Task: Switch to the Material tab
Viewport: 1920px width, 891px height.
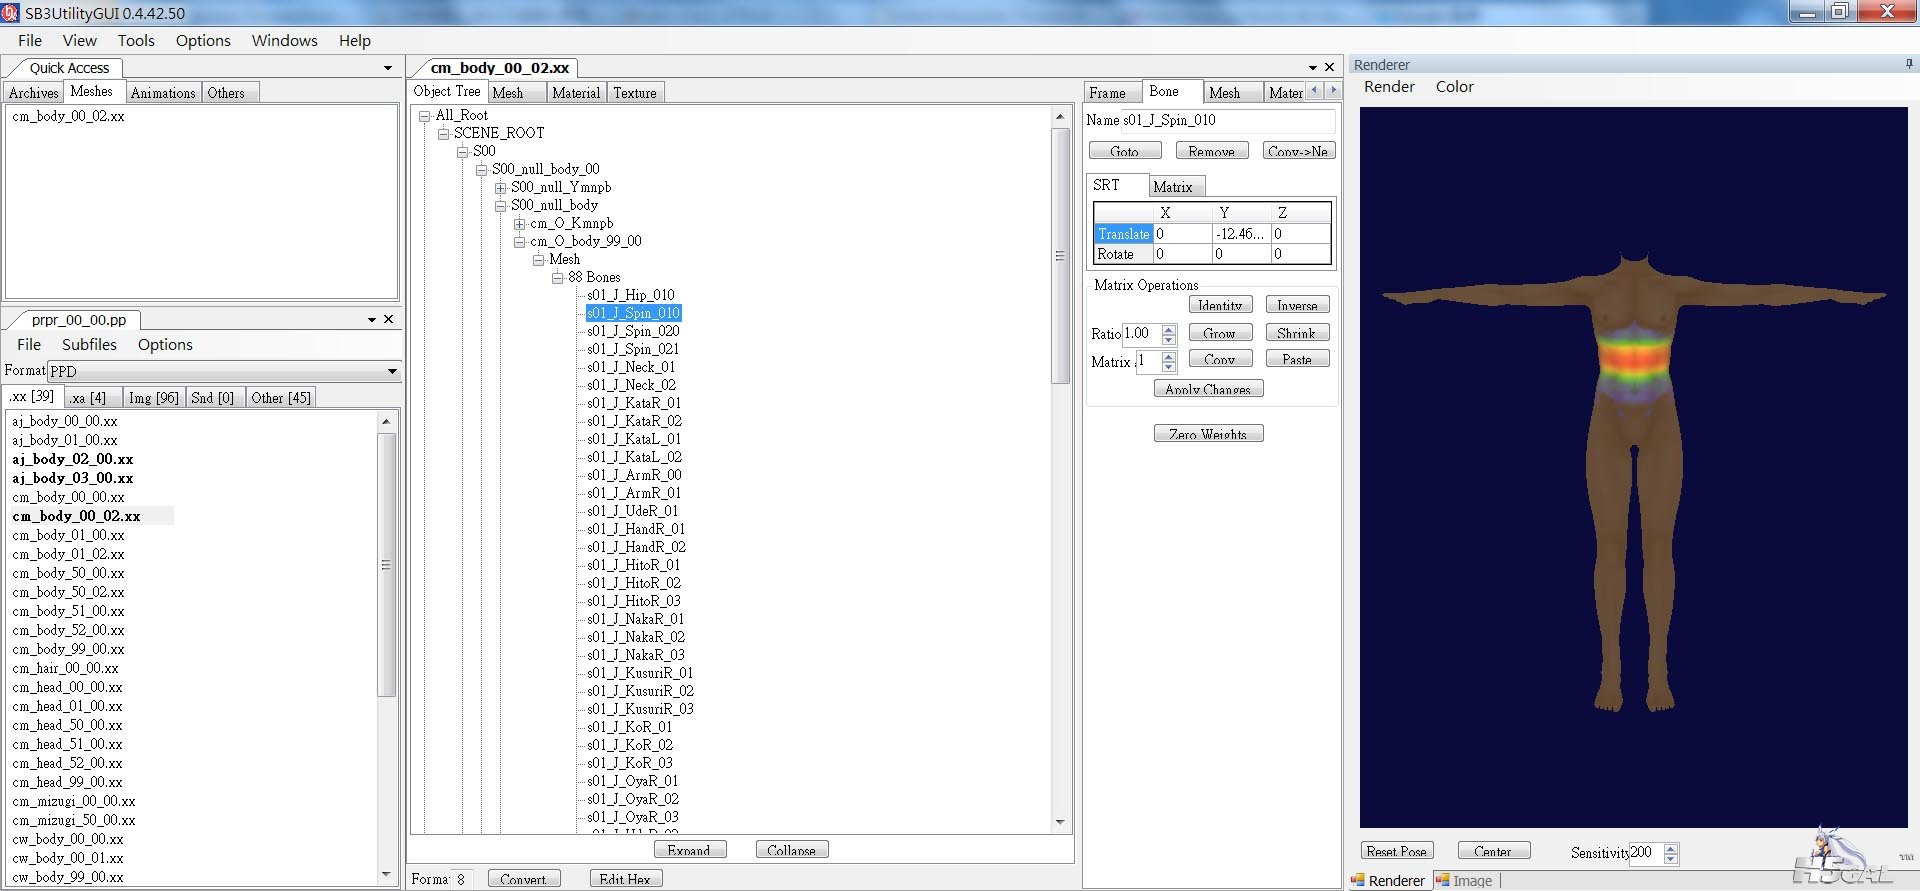Action: pos(576,93)
